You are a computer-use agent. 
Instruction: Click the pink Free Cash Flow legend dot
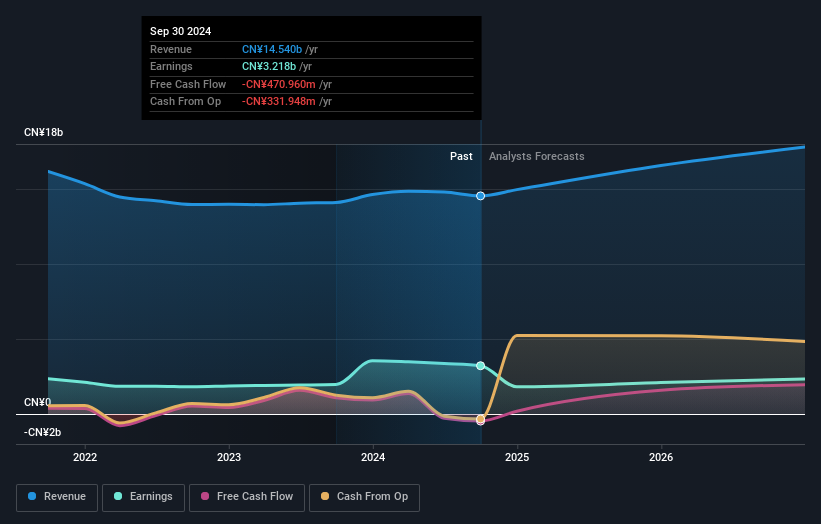click(205, 496)
